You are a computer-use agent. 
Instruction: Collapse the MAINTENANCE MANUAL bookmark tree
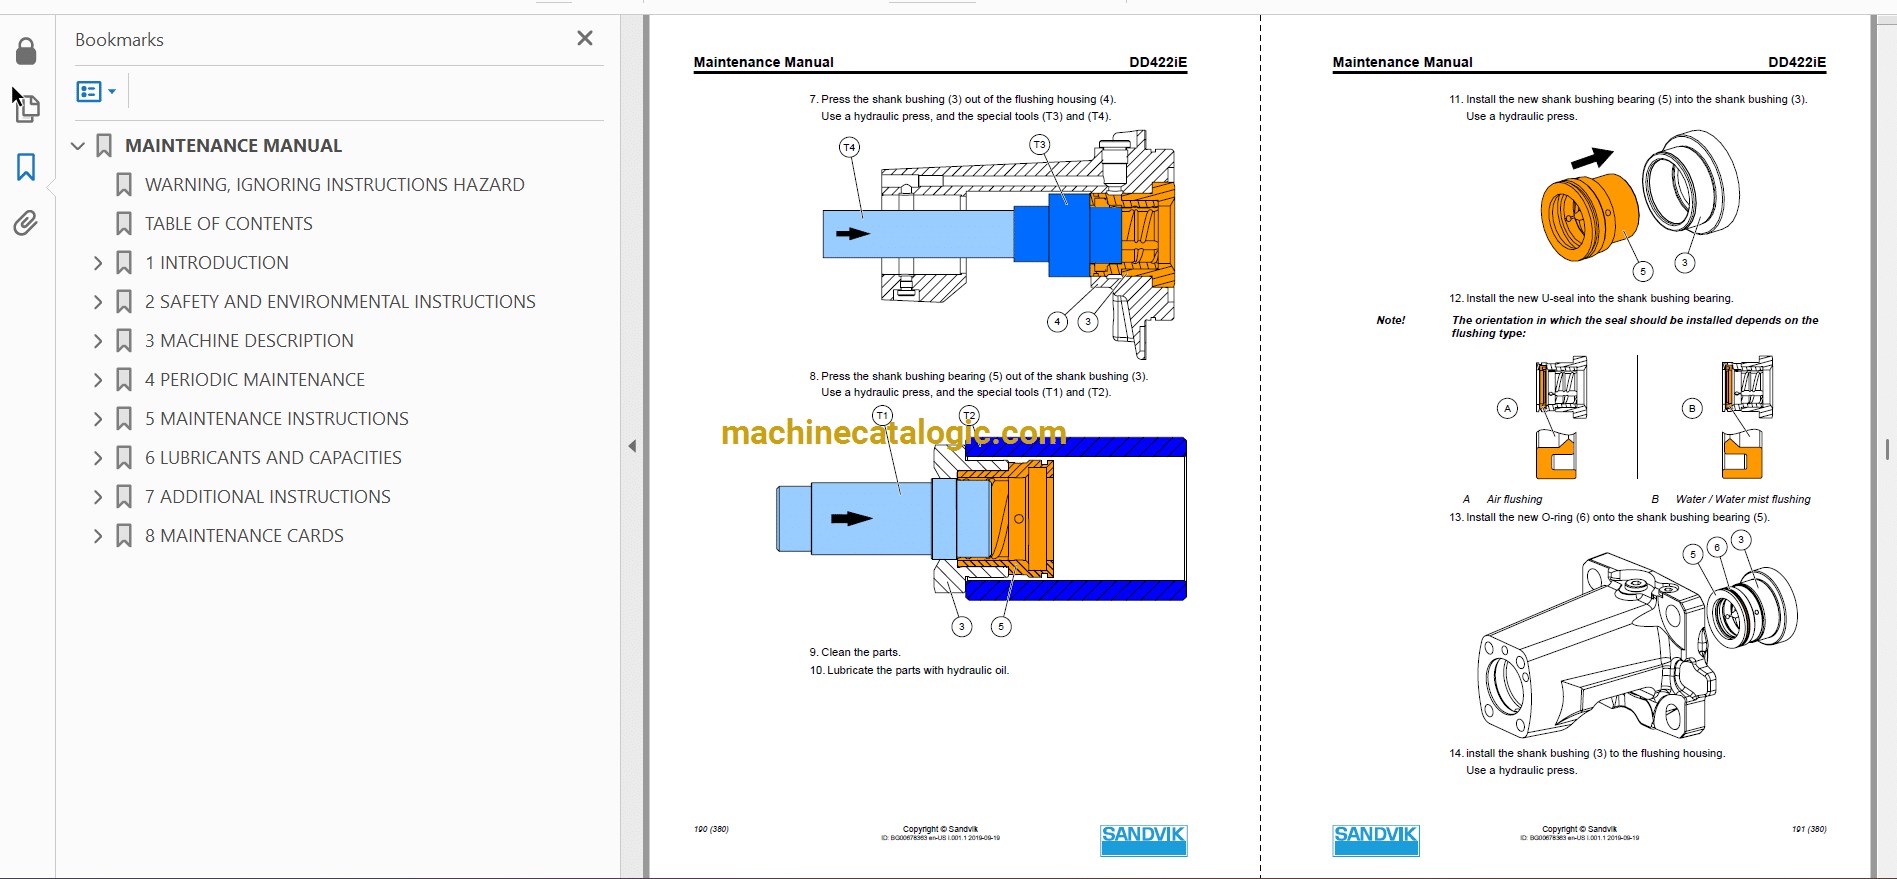(x=78, y=146)
